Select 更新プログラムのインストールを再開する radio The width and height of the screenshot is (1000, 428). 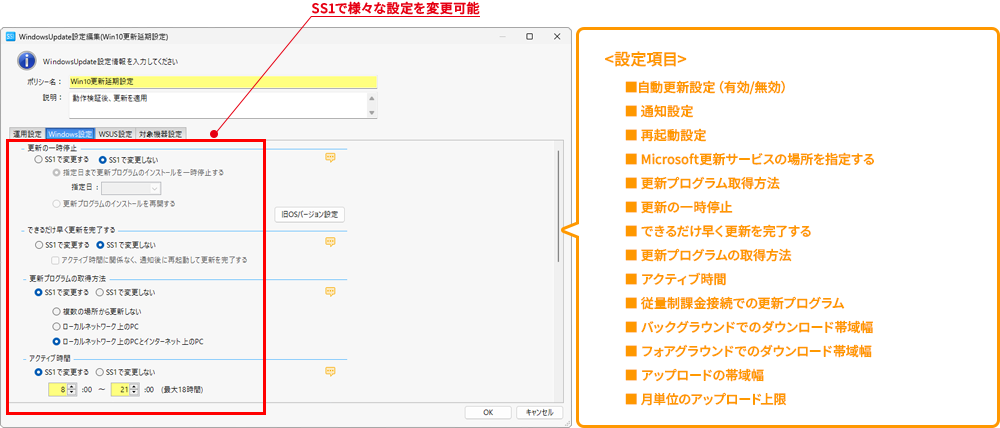pyautogui.click(x=114, y=203)
